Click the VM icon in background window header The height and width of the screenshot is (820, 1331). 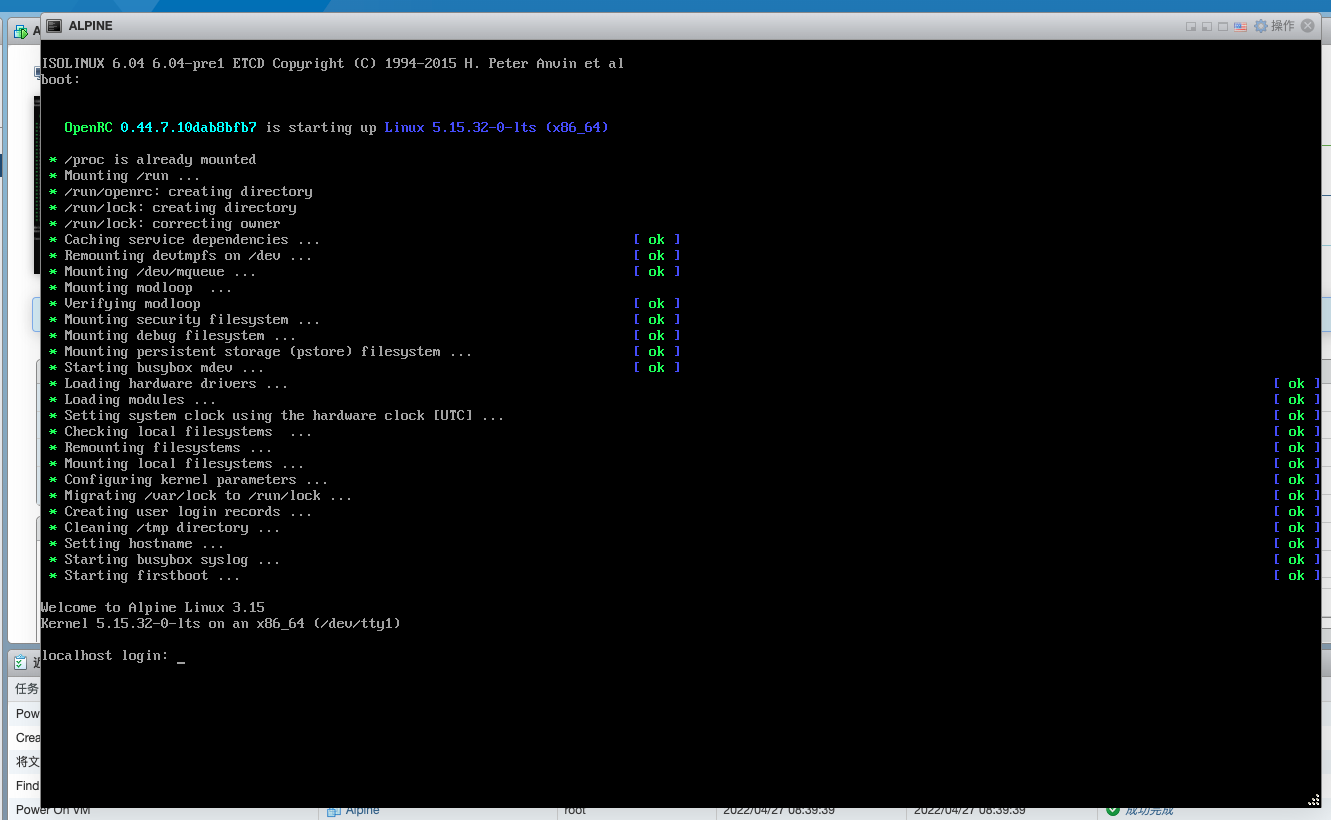click(21, 32)
